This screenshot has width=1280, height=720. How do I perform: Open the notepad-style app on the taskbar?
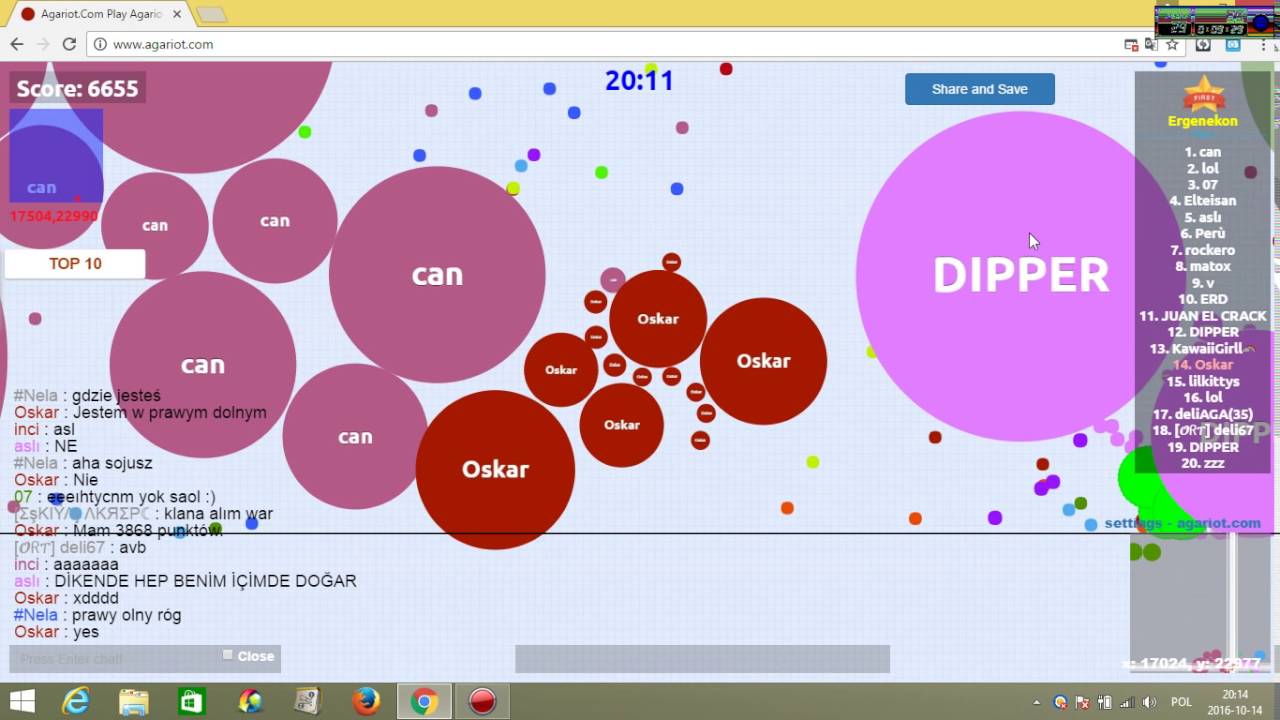[x=307, y=701]
